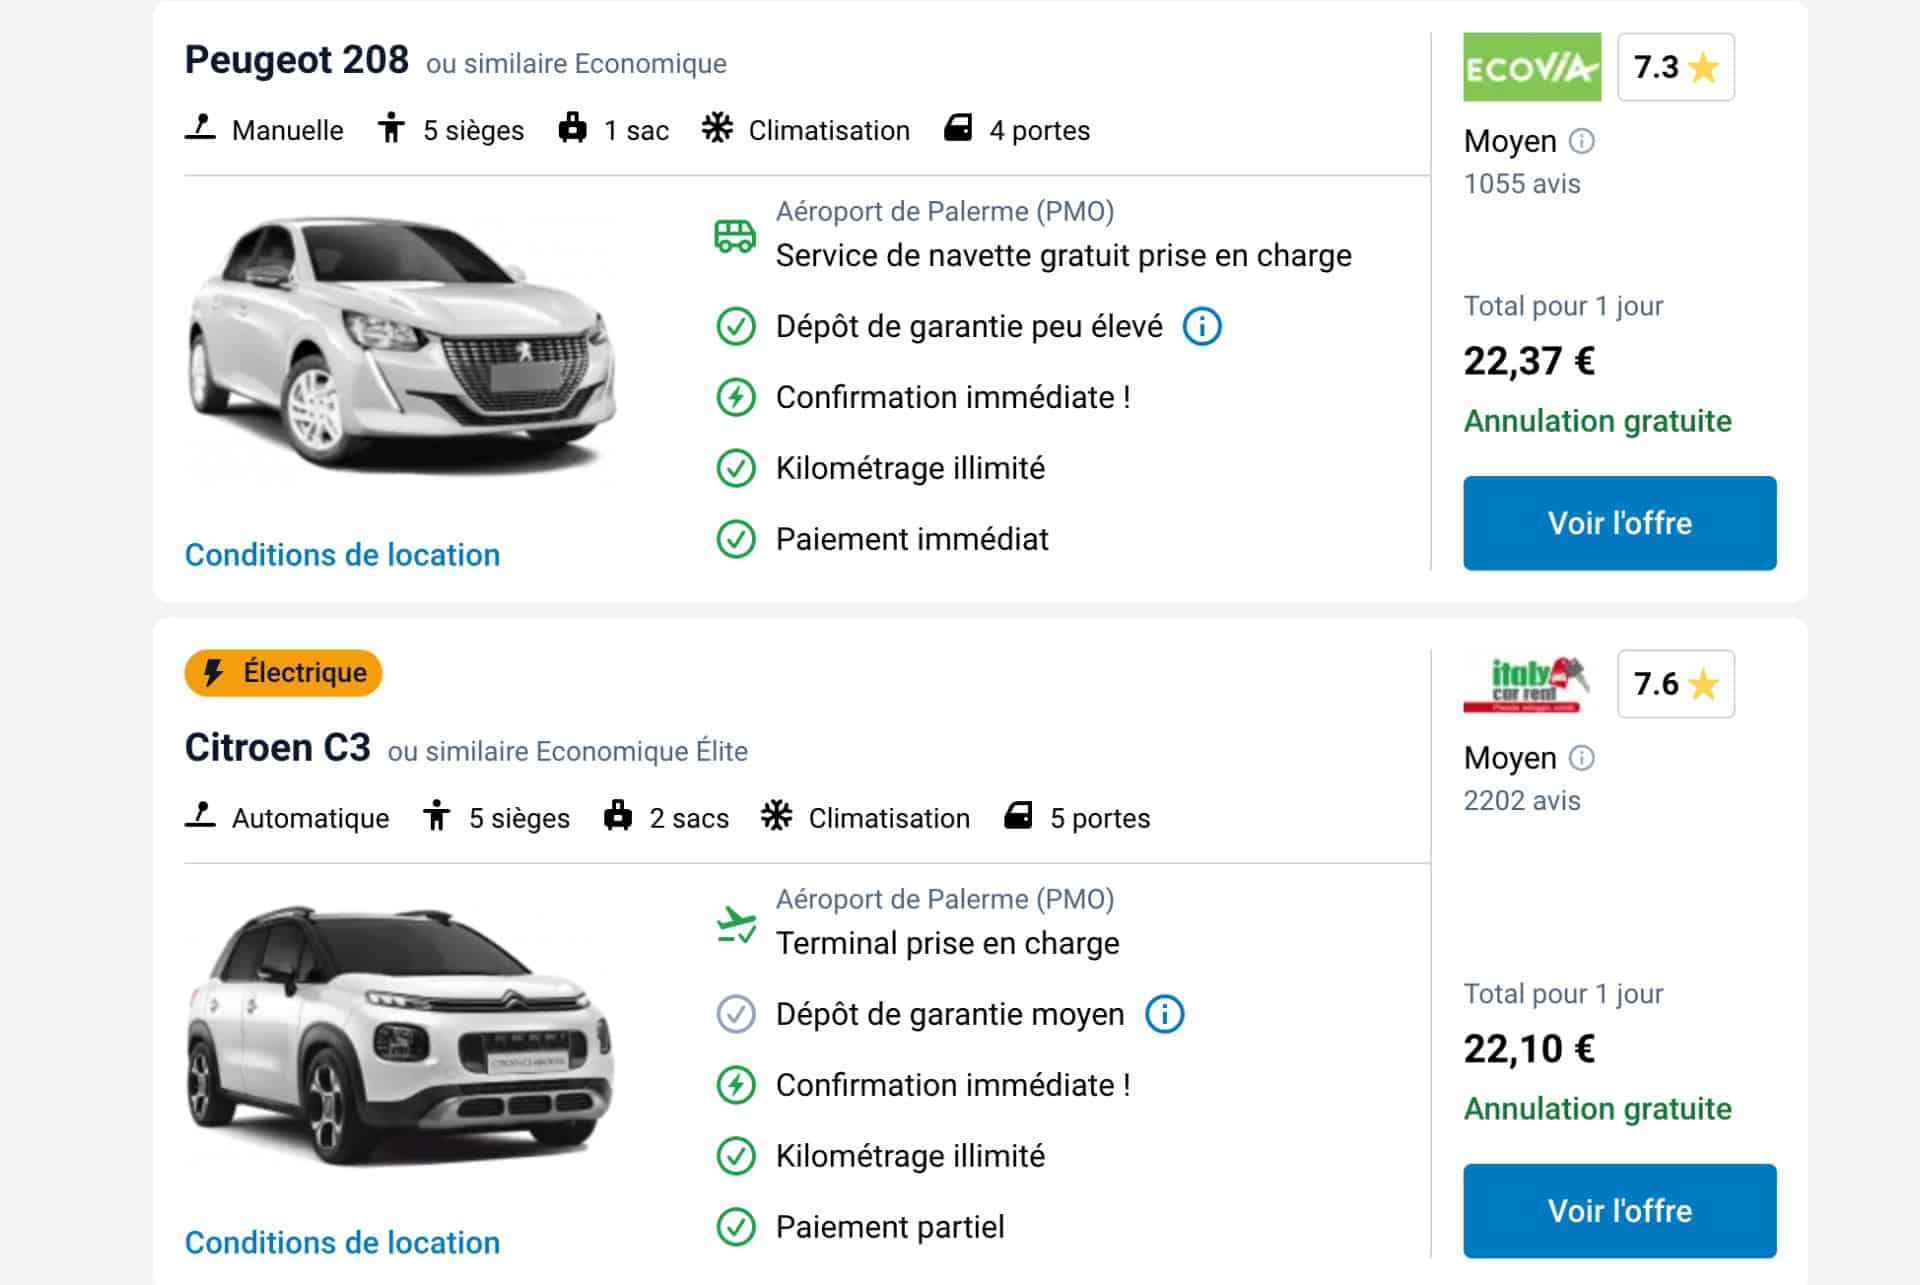Open Voir l'offre for Citroen C3
This screenshot has width=1920, height=1285.
click(1619, 1210)
